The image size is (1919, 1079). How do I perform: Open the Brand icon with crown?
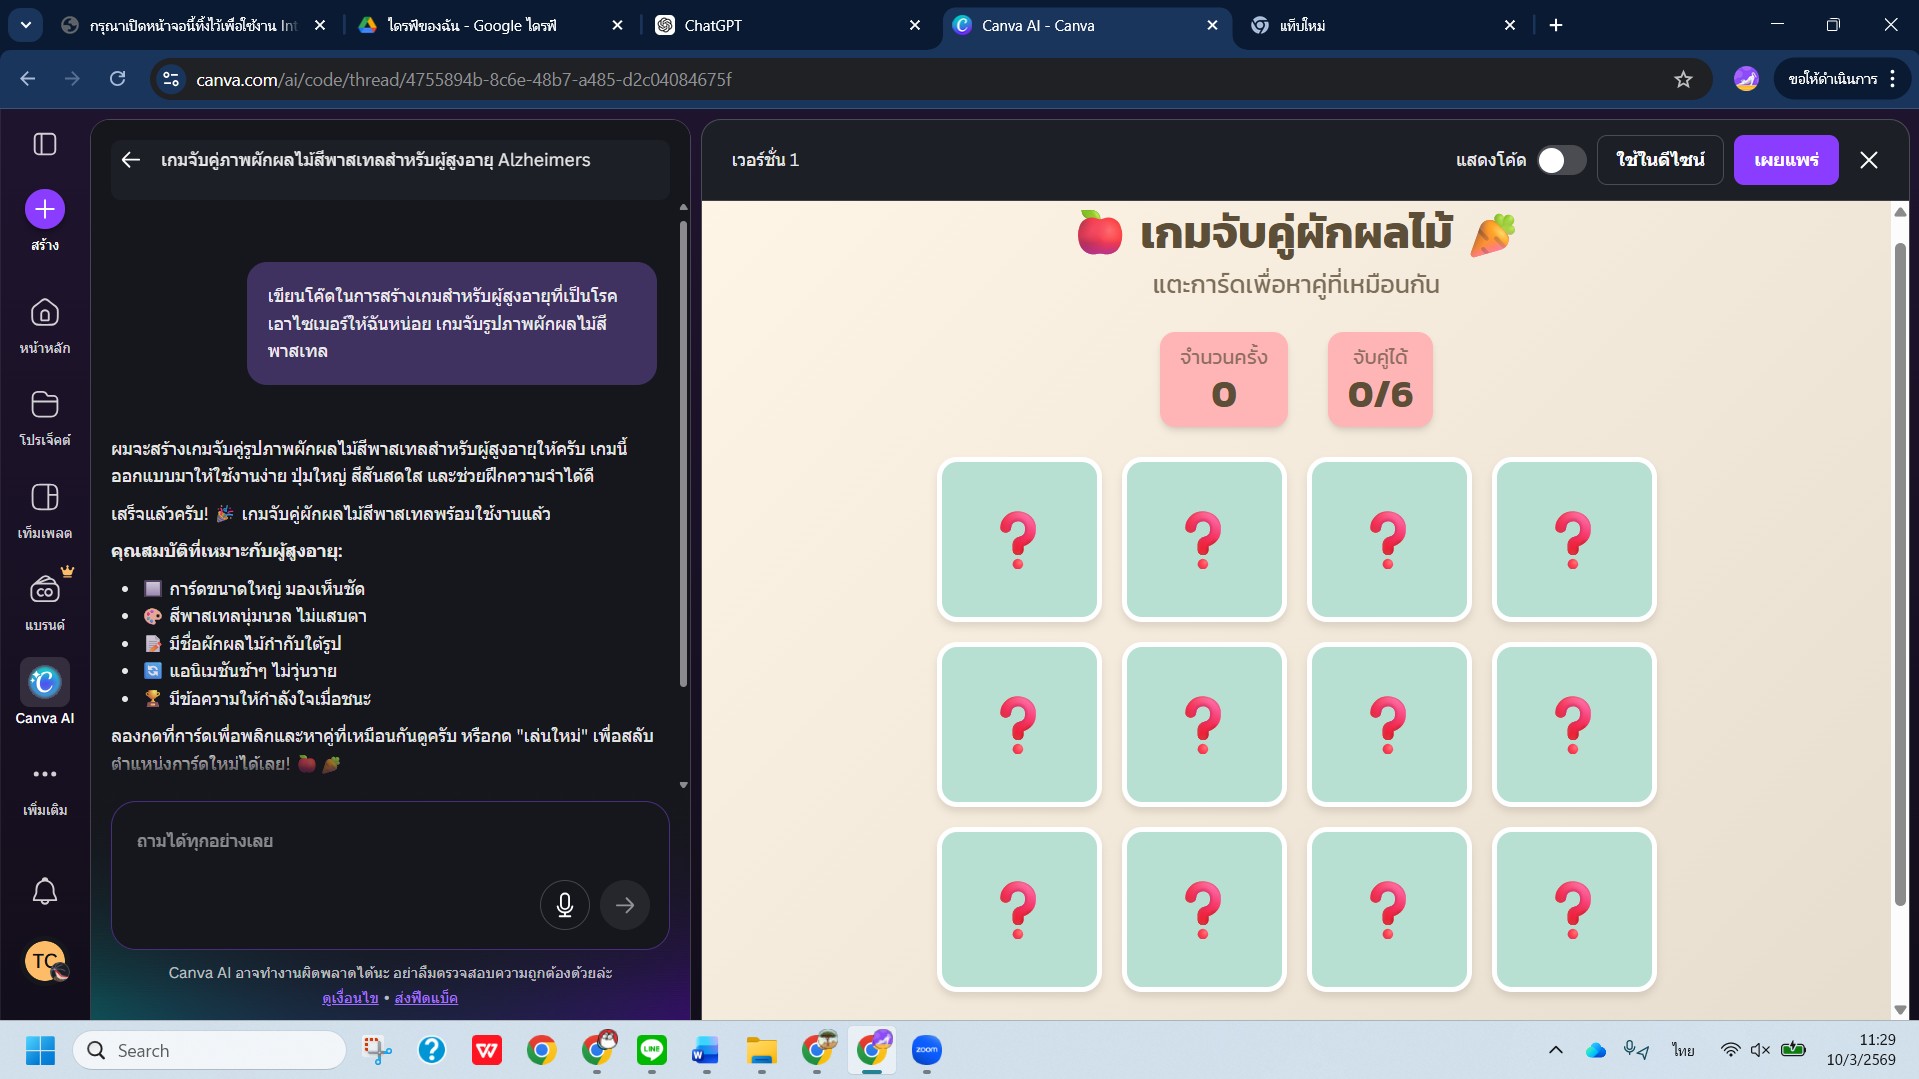point(45,590)
